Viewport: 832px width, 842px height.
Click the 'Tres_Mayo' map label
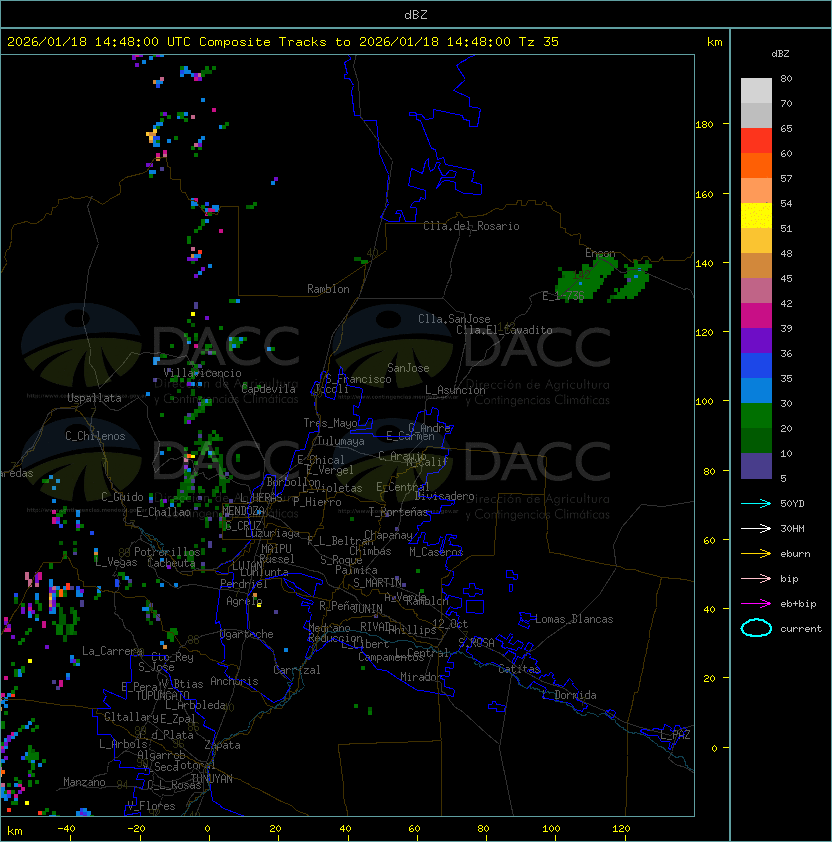coord(330,423)
